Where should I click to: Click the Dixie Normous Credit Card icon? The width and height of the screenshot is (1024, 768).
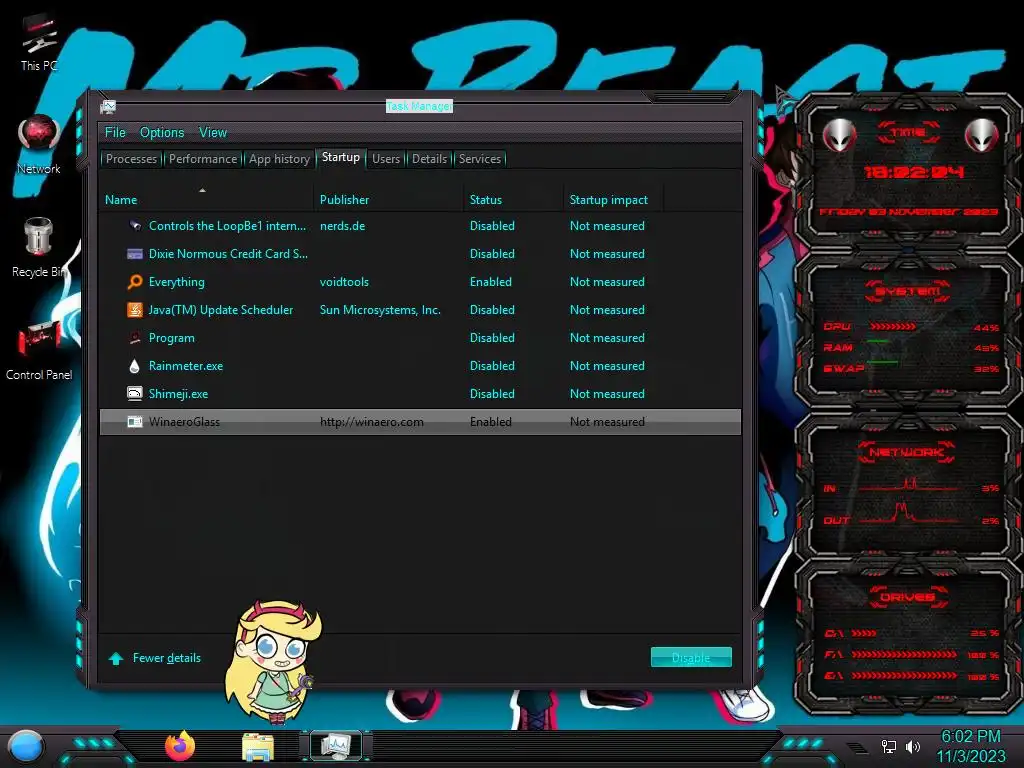click(x=135, y=254)
